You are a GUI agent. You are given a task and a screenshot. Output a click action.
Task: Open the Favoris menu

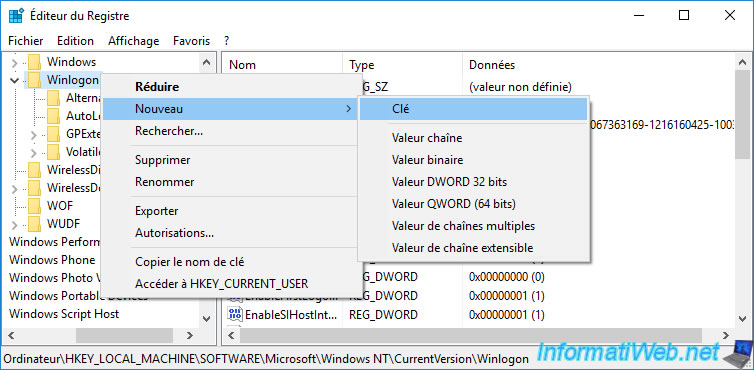191,41
